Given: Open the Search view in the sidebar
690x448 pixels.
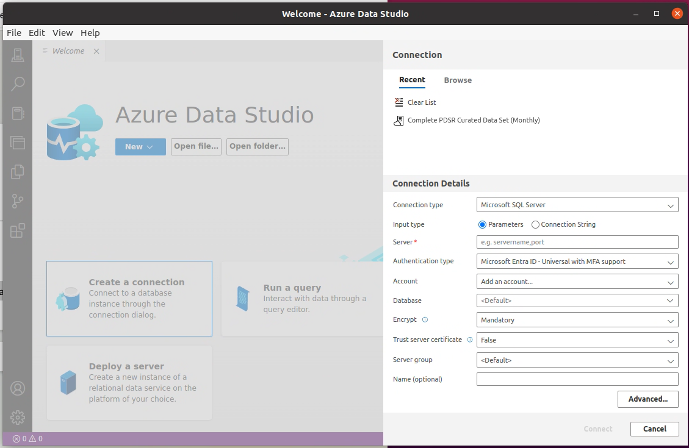Looking at the screenshot, I should (x=17, y=85).
